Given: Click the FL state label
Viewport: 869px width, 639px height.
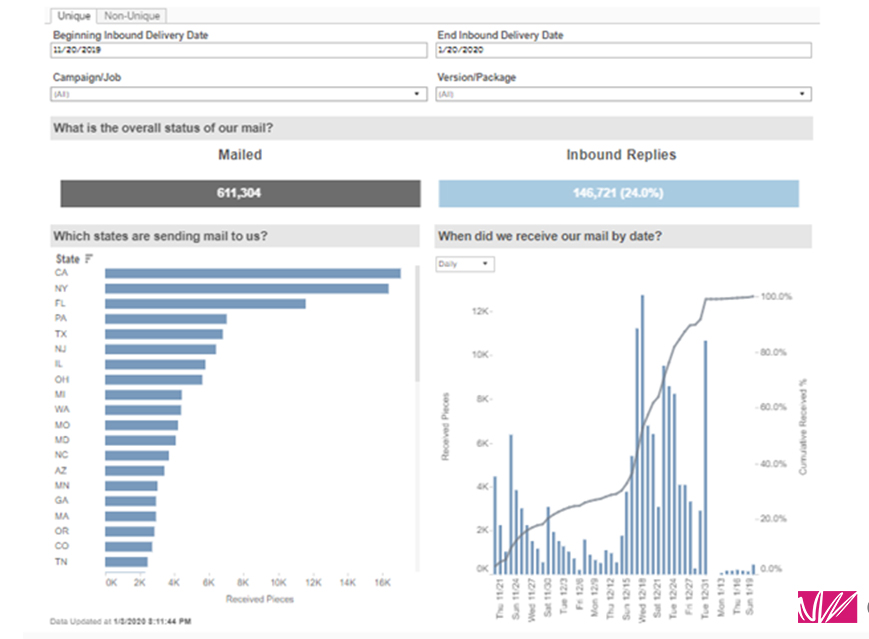Looking at the screenshot, I should (x=60, y=303).
